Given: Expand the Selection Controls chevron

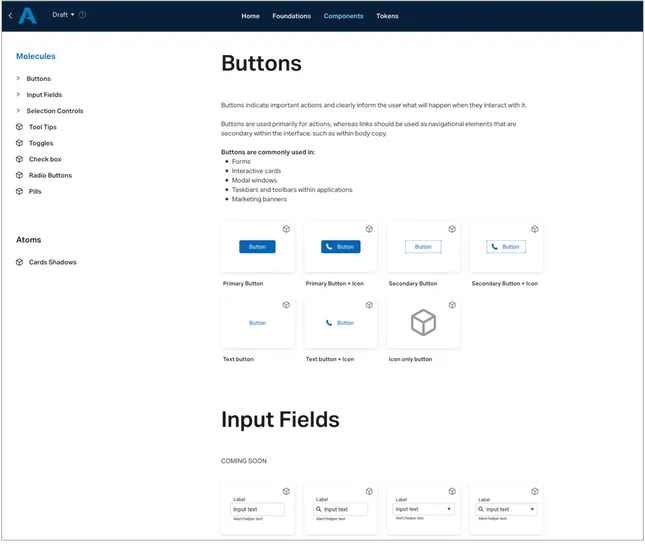Looking at the screenshot, I should pyautogui.click(x=18, y=110).
